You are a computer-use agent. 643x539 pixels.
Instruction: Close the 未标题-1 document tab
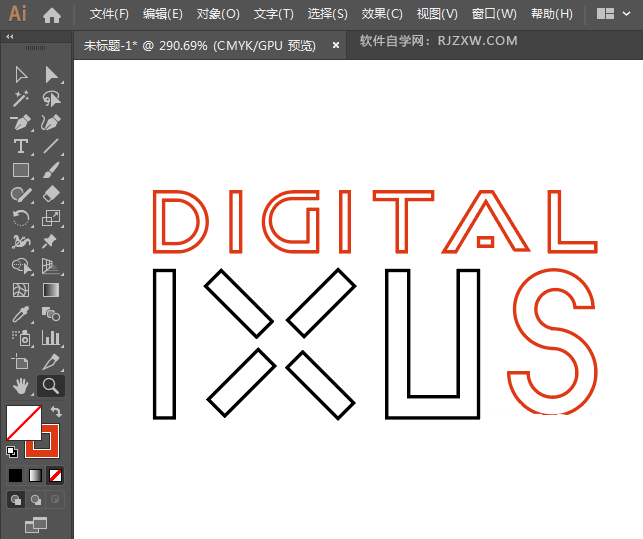(336, 45)
